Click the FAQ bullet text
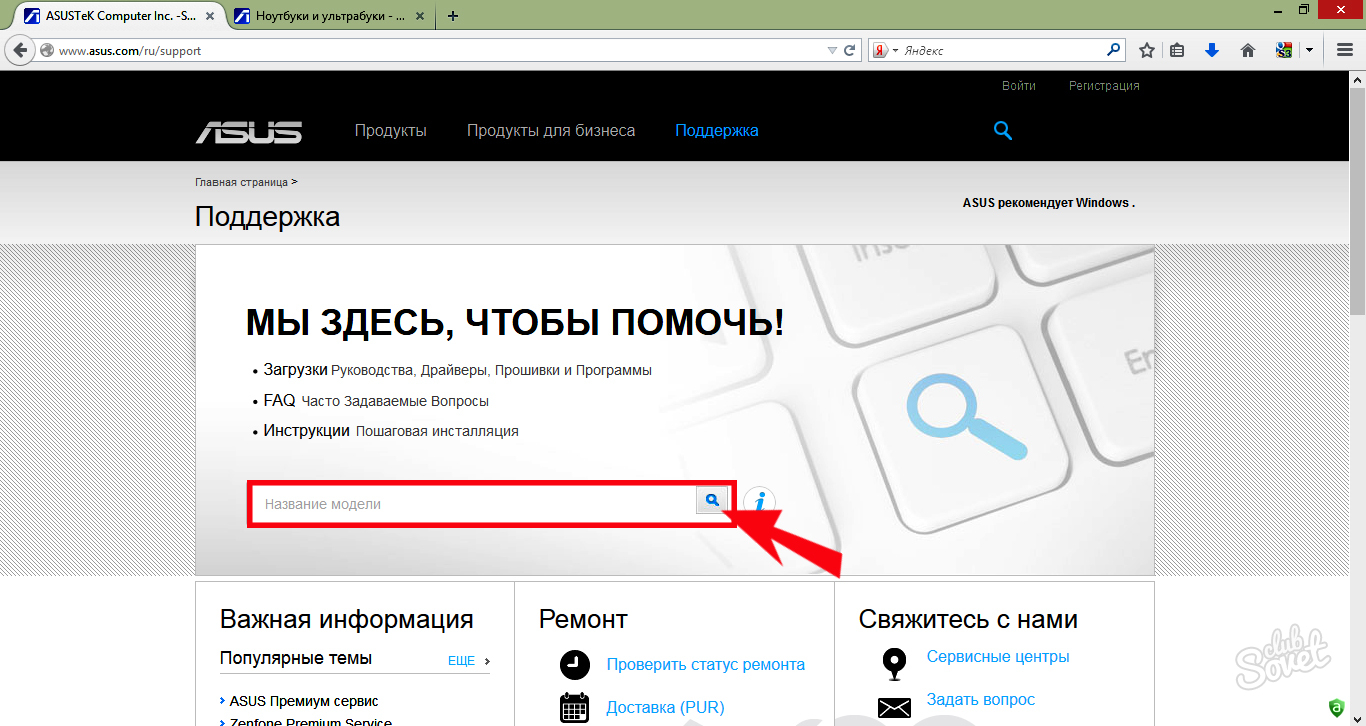The height and width of the screenshot is (726, 1366). click(x=280, y=400)
